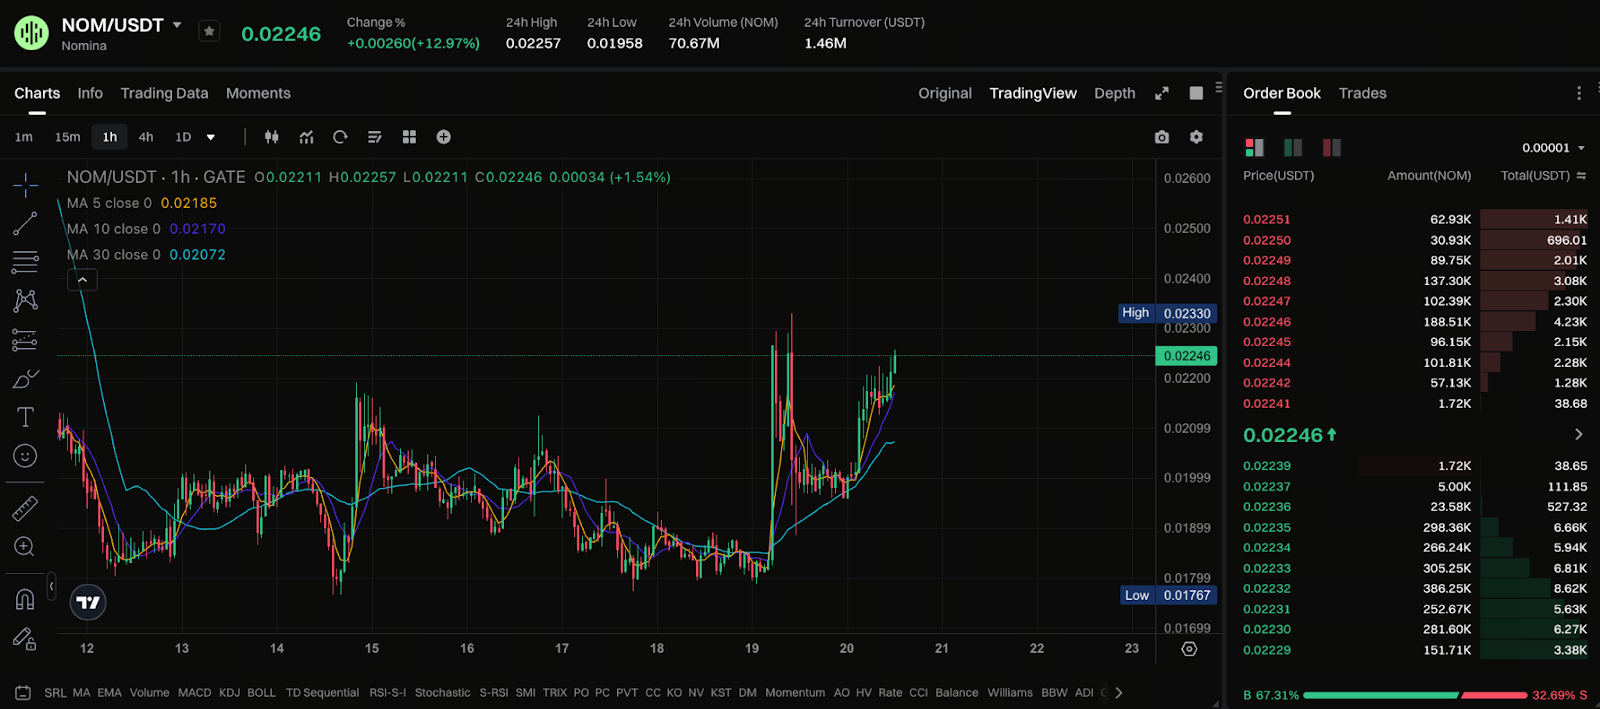
Task: Select the 1D timeframe
Action: [x=183, y=137]
